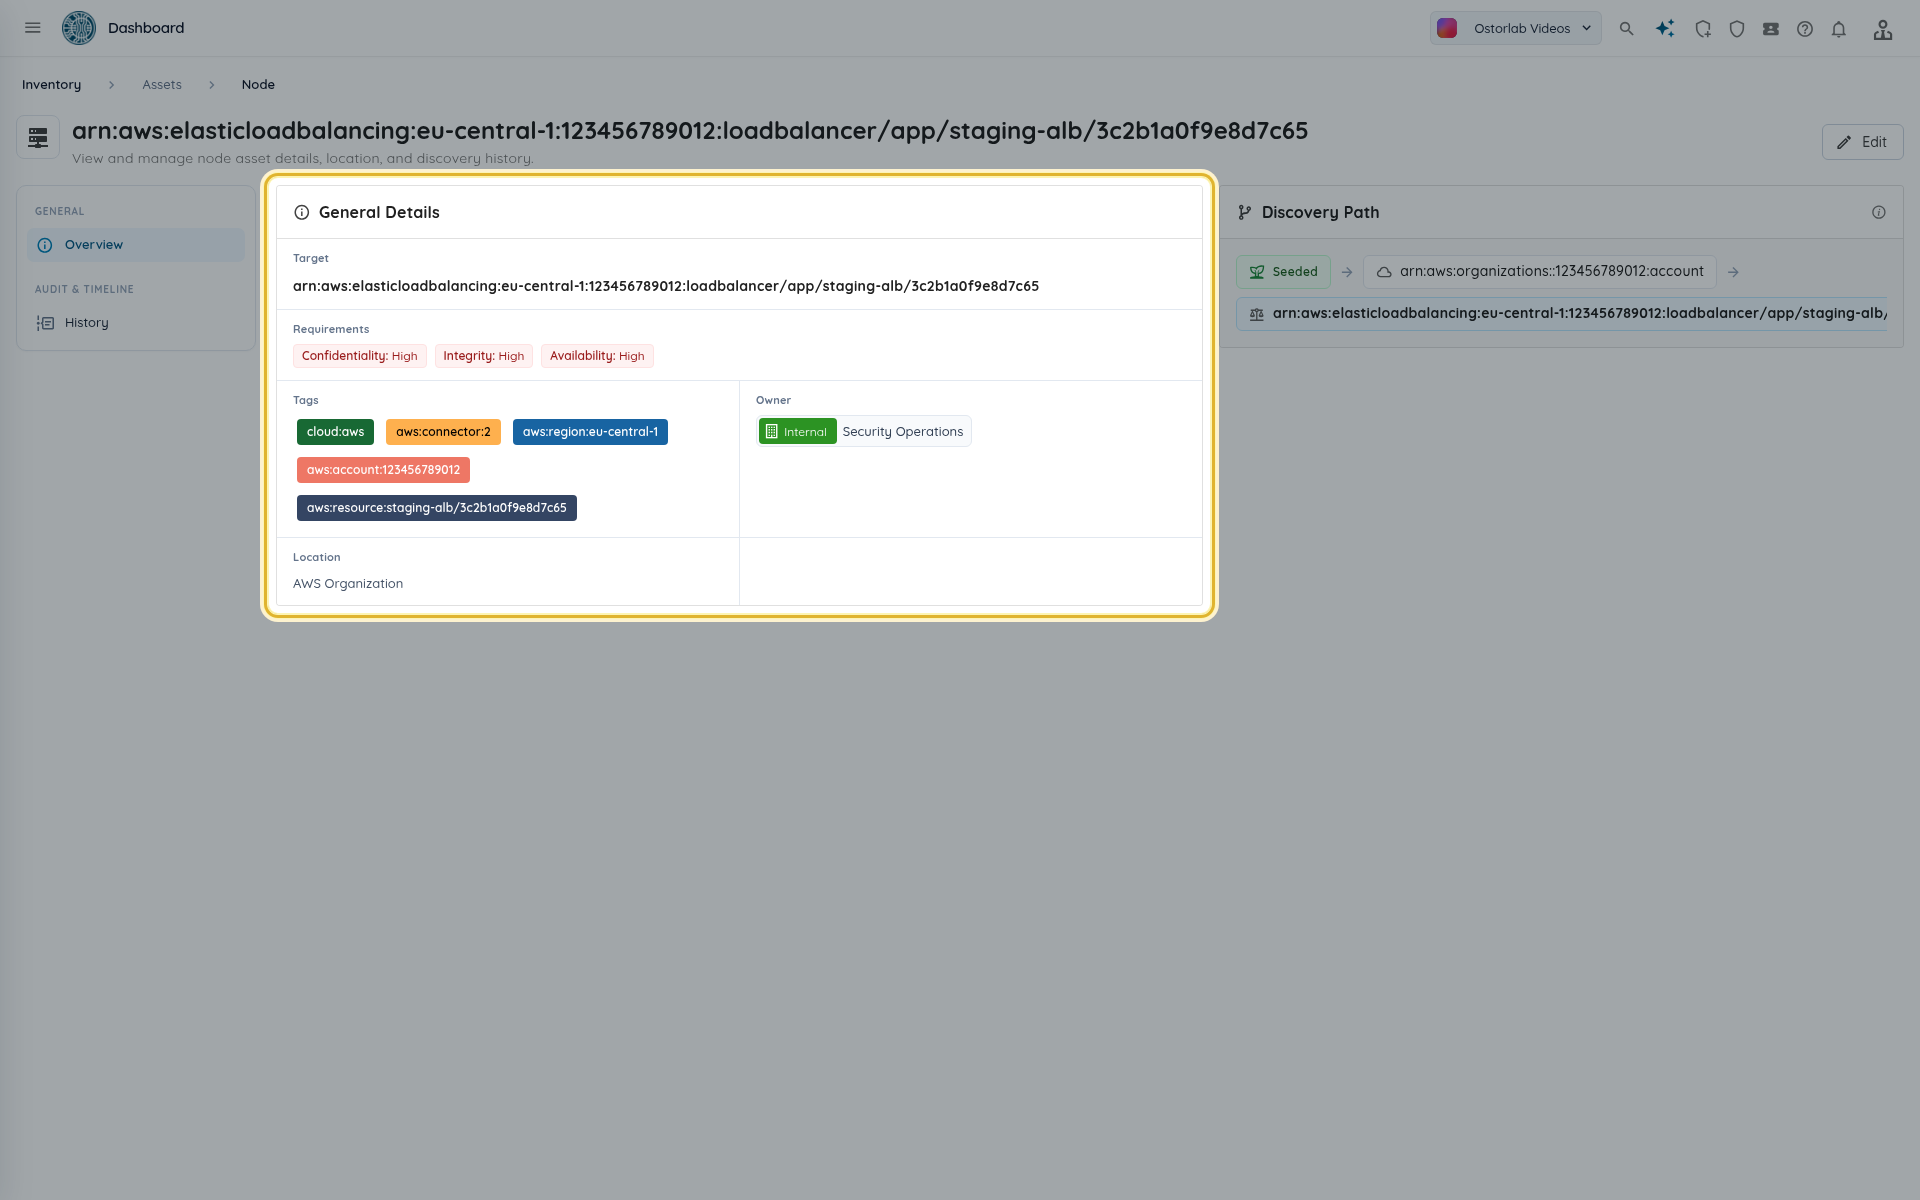Click the Seeded chip in Discovery Path
This screenshot has width=1920, height=1200.
[1283, 272]
